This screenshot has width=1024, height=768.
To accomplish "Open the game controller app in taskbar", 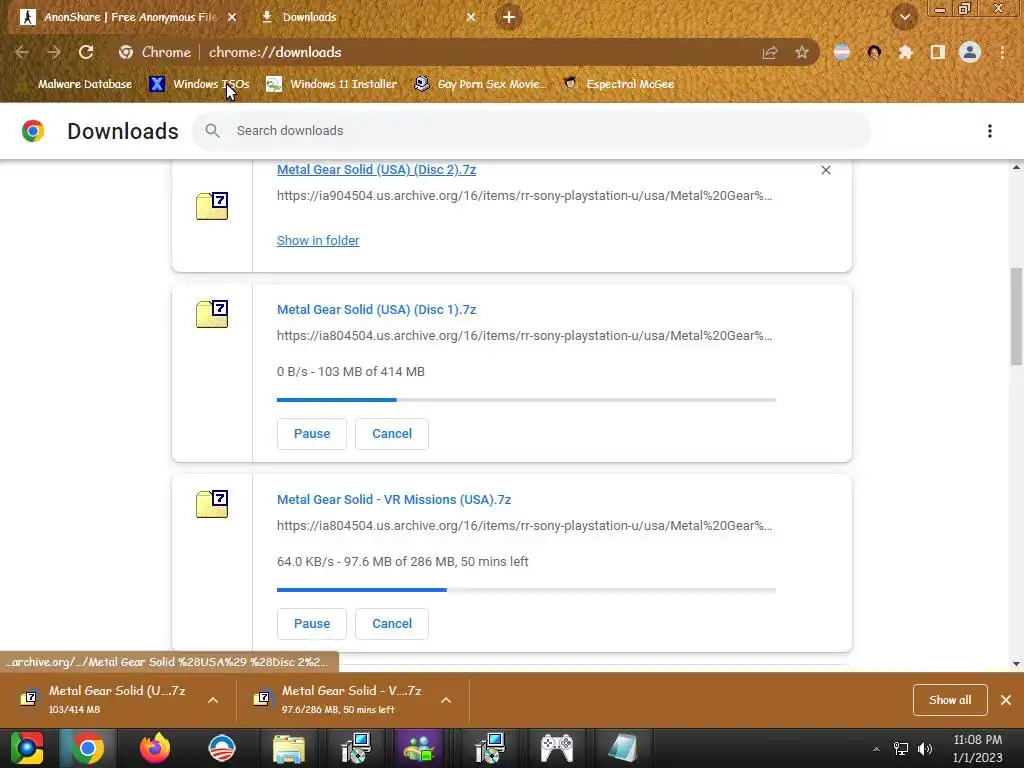I will pyautogui.click(x=556, y=748).
